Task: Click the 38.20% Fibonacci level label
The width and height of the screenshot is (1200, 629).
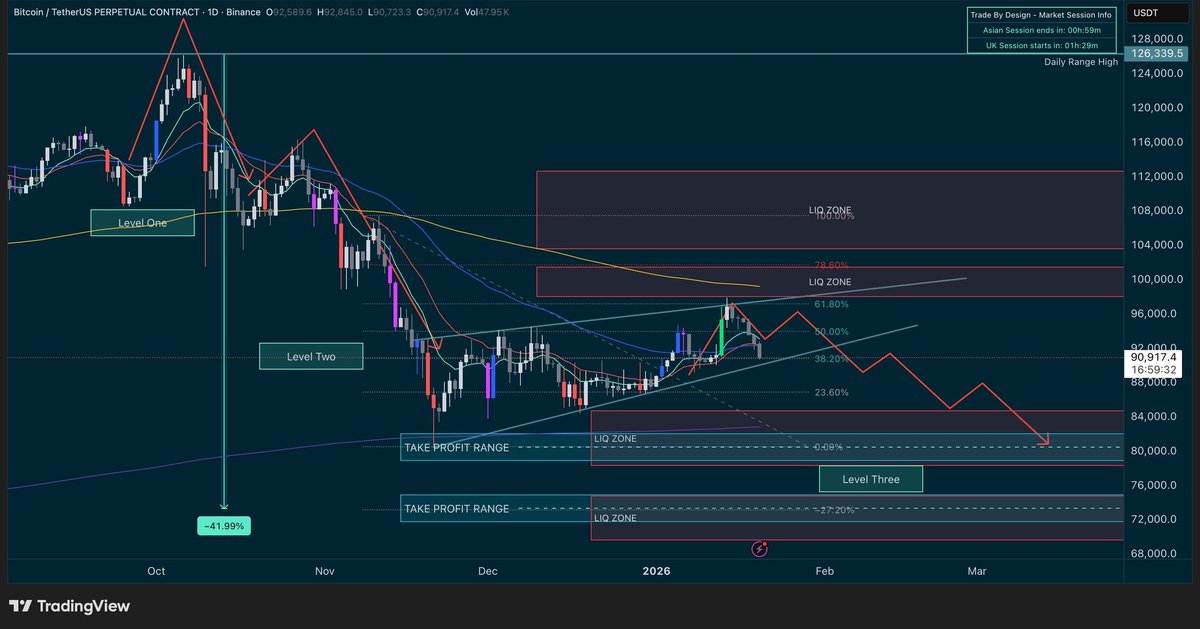Action: [831, 358]
